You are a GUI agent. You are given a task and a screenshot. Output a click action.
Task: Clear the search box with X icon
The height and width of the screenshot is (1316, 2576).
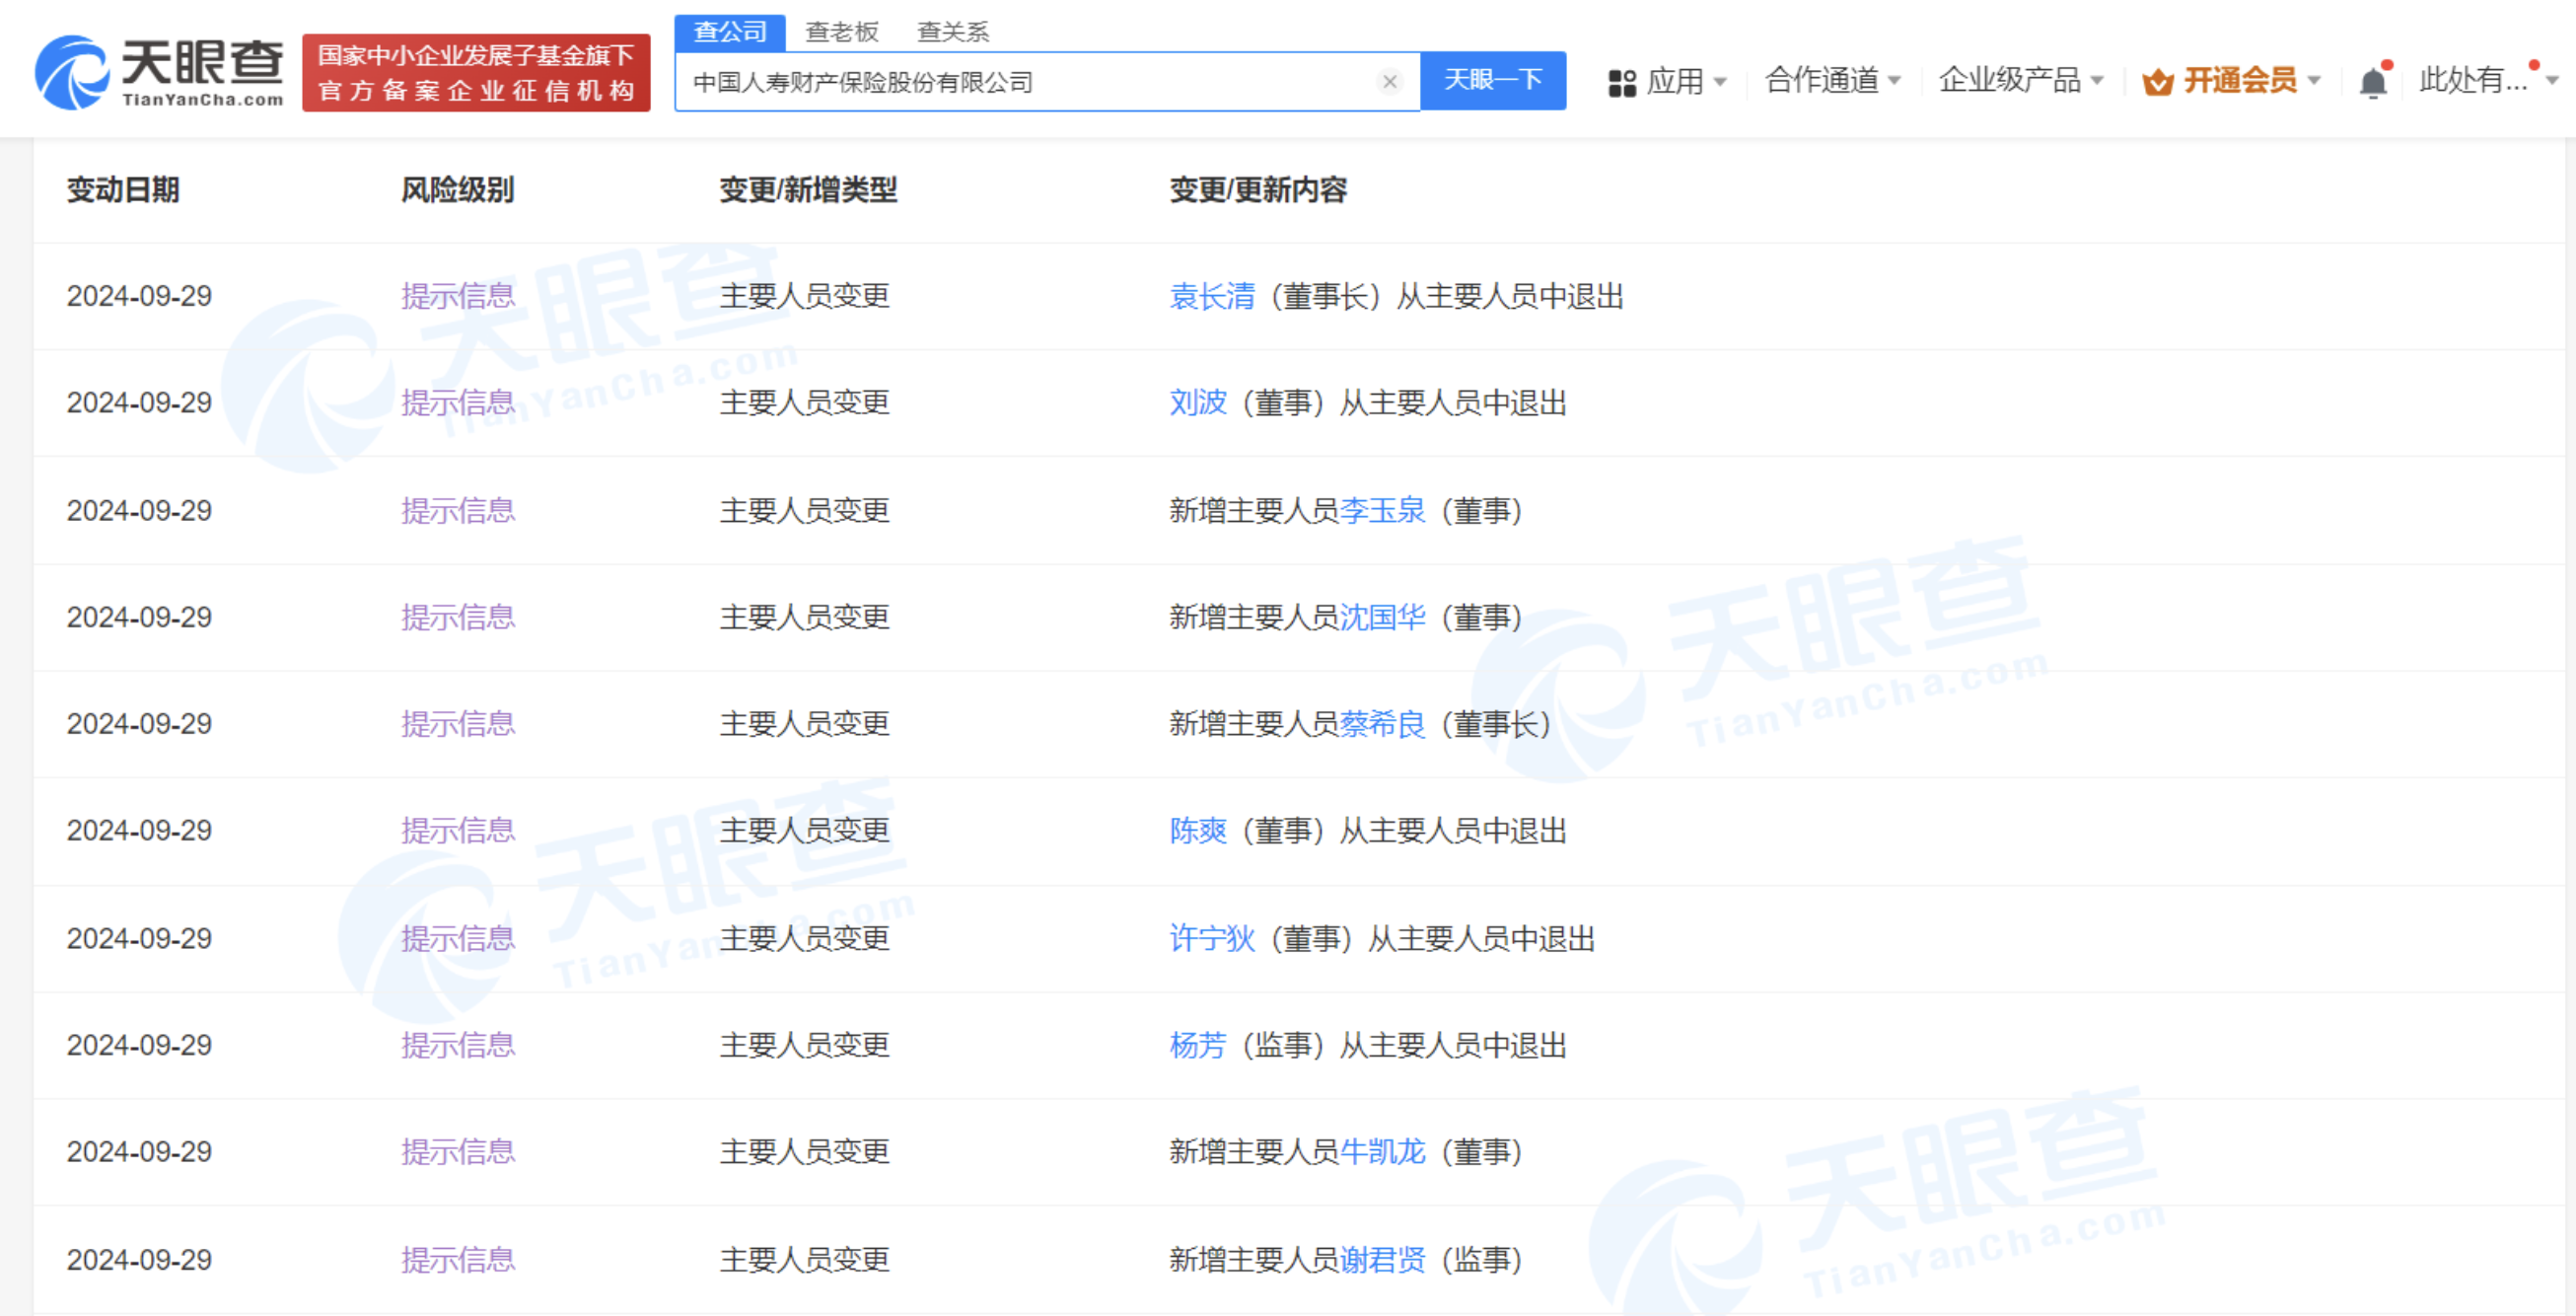pos(1389,81)
